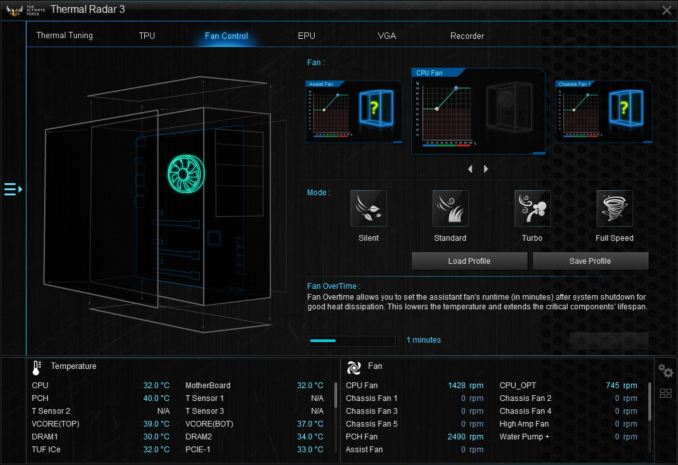Click the CPU_OPT 745 rpm reading
This screenshot has width=678, height=465.
click(621, 385)
